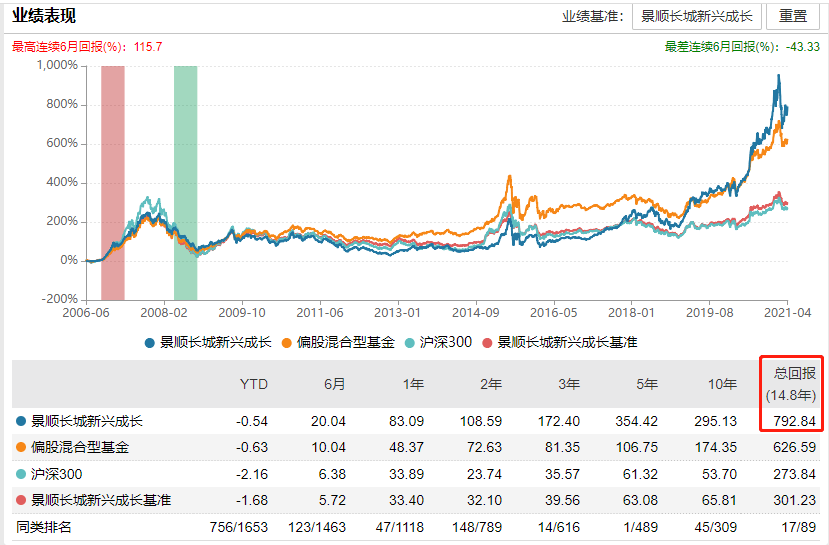The height and width of the screenshot is (545, 829).
Task: Click the 总回报 (14.8年) column header
Action: (794, 383)
